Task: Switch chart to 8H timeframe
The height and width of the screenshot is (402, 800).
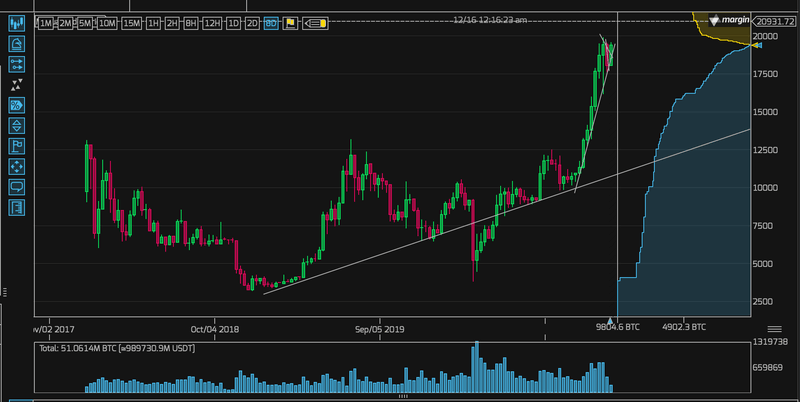Action: point(191,23)
